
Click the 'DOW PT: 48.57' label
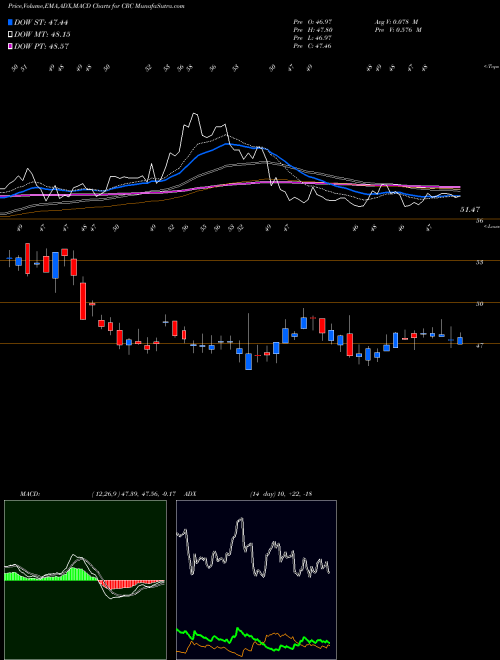click(41, 46)
